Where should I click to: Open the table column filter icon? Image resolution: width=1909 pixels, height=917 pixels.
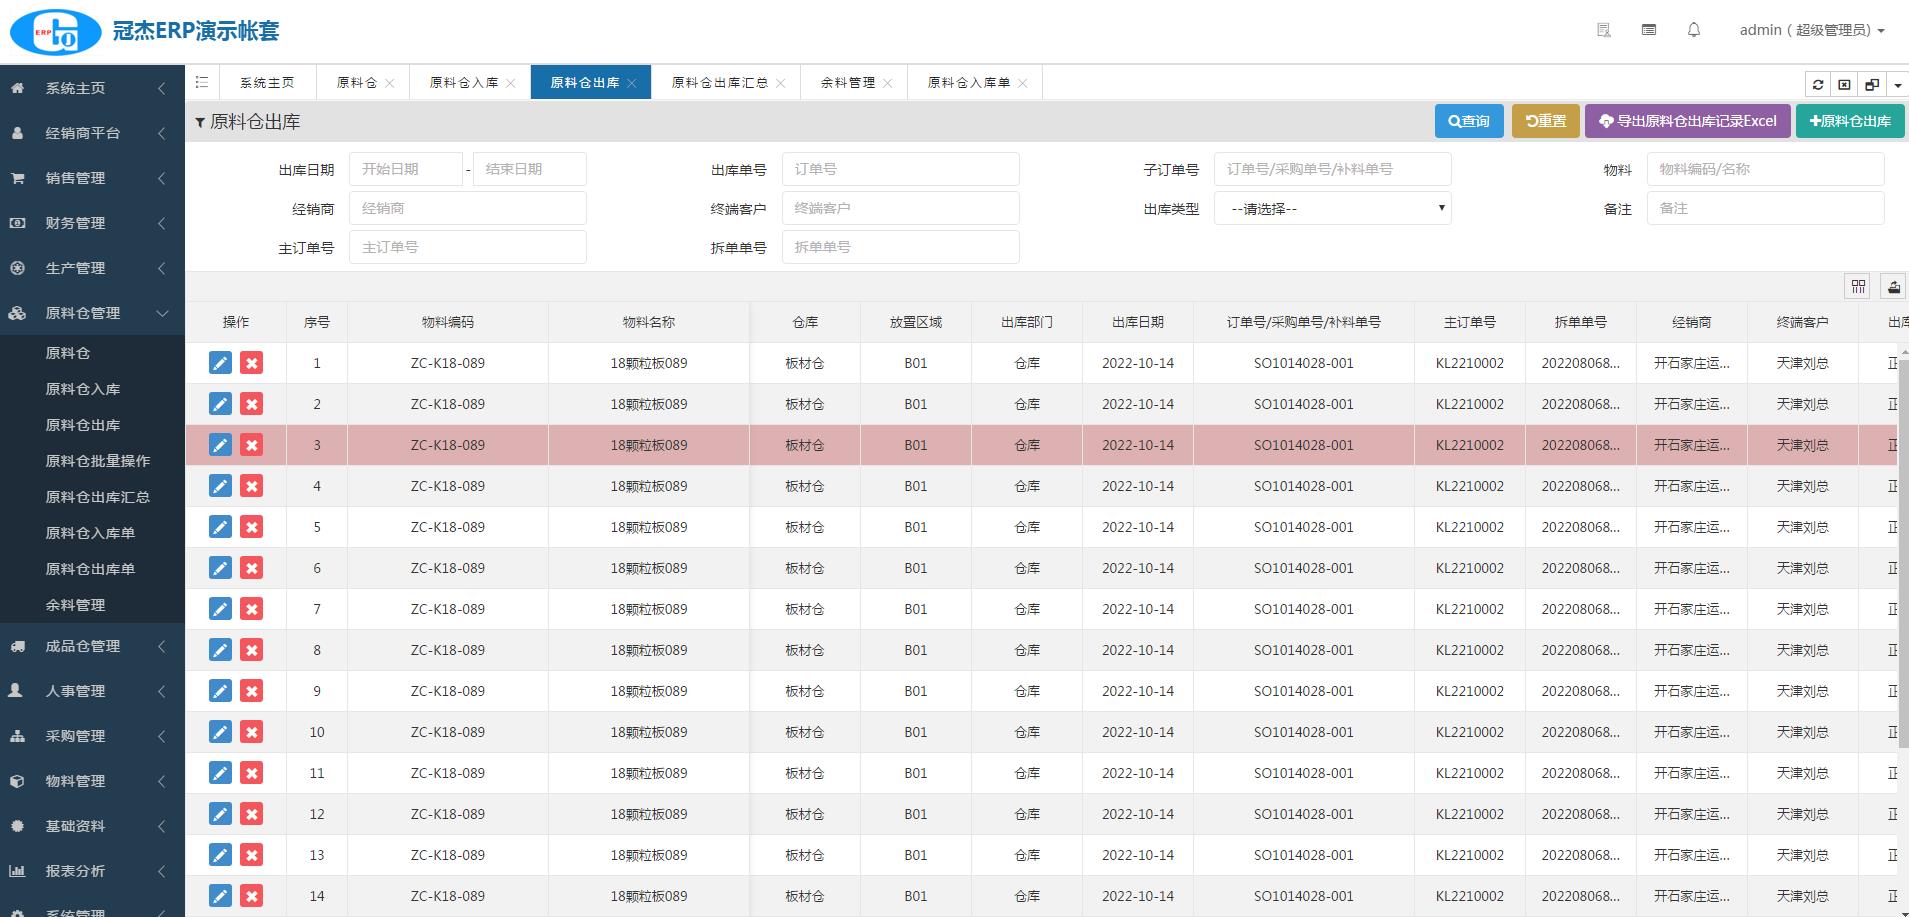pos(1858,287)
